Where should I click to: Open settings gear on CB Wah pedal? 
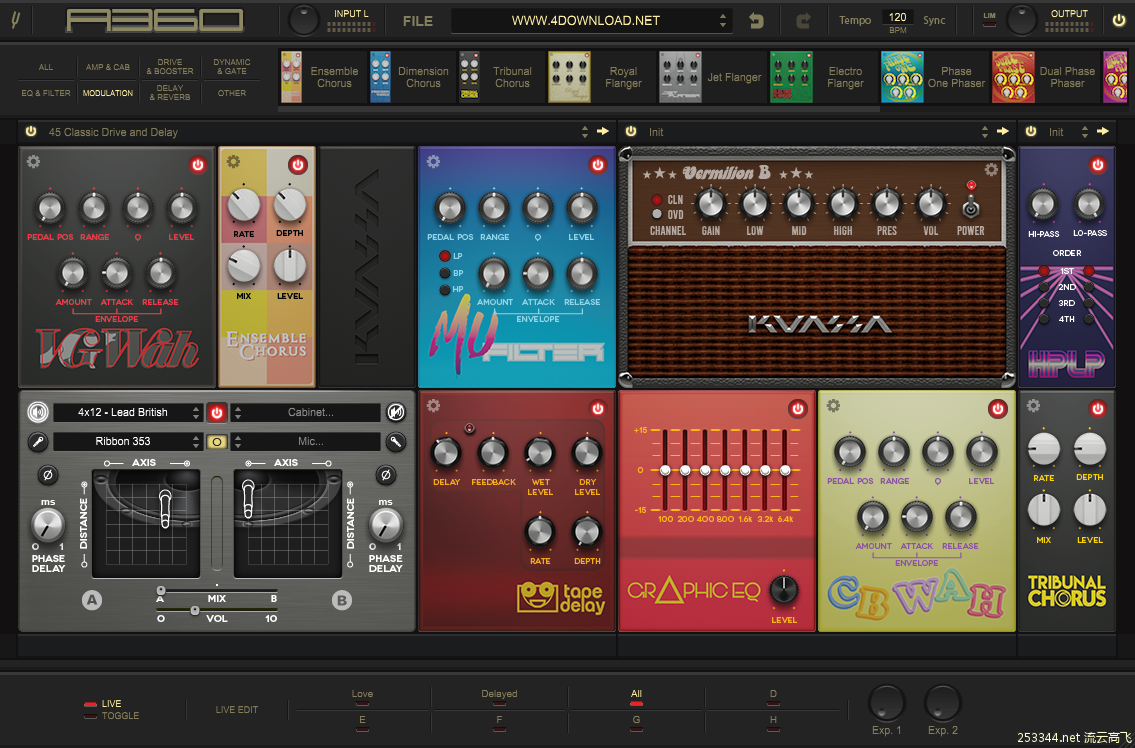pyautogui.click(x=833, y=405)
